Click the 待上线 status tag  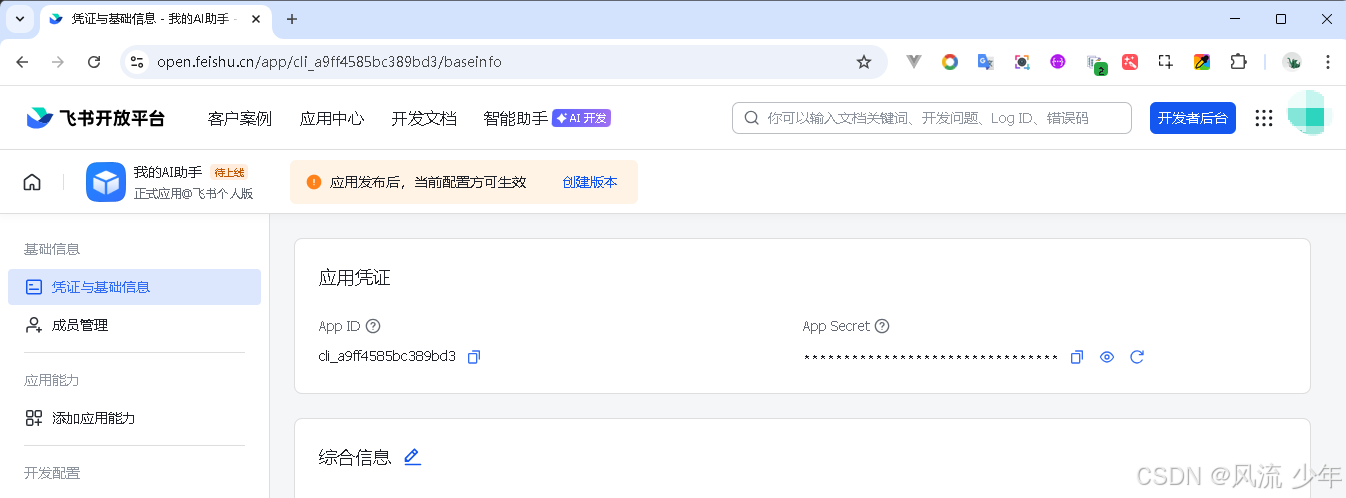229,172
